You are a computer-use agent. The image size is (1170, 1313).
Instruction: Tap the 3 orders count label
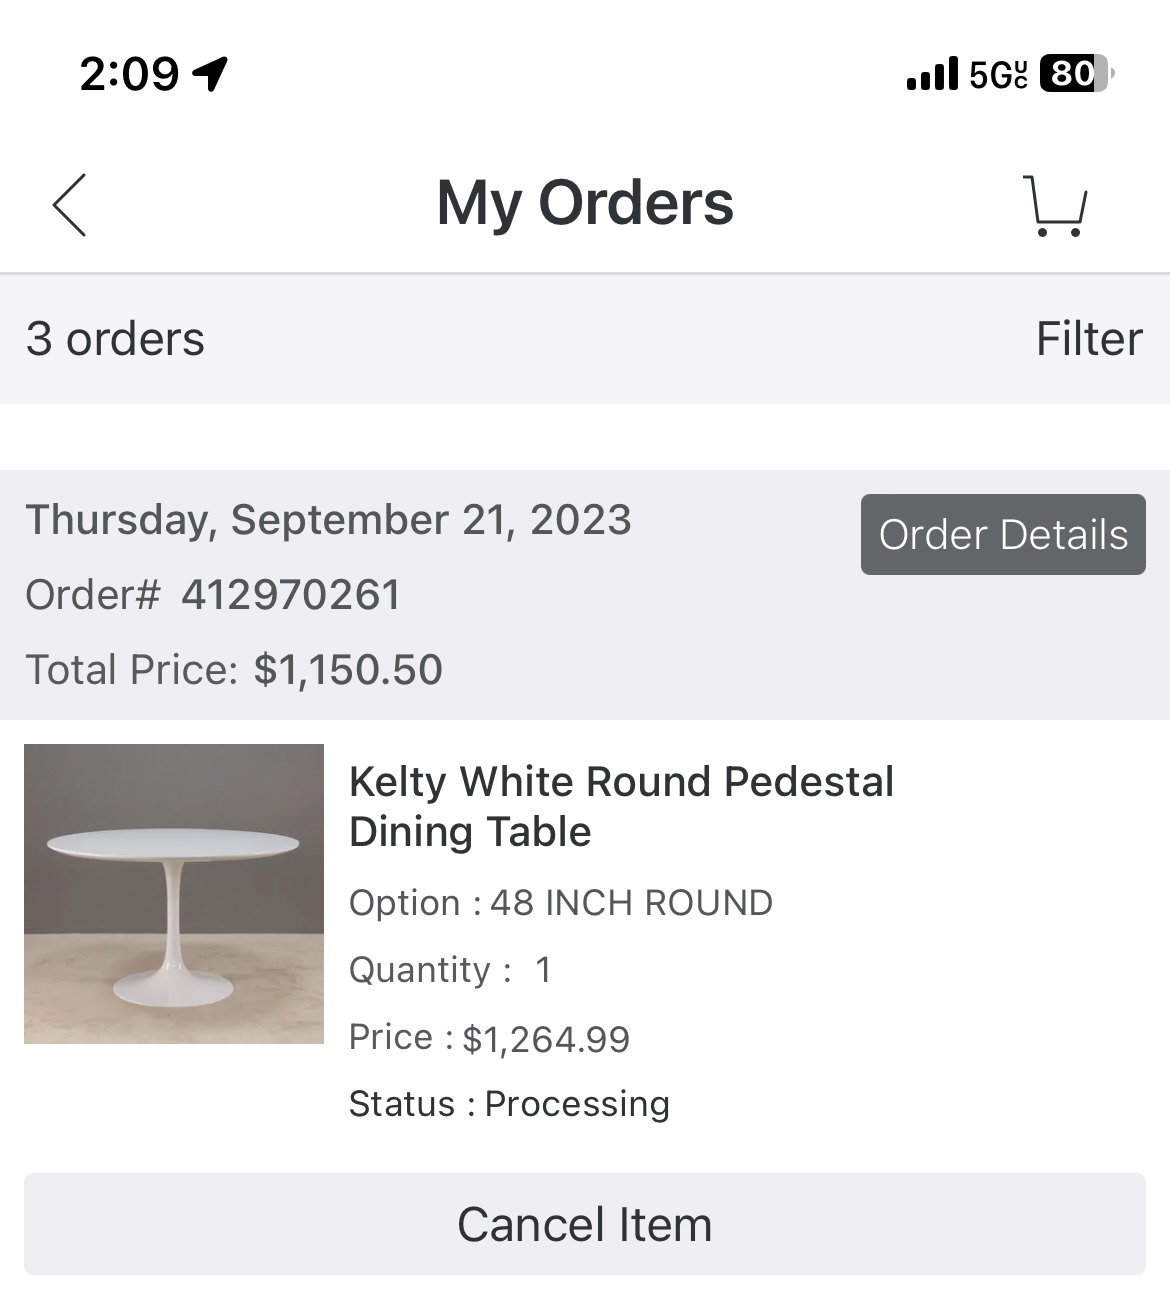(115, 339)
